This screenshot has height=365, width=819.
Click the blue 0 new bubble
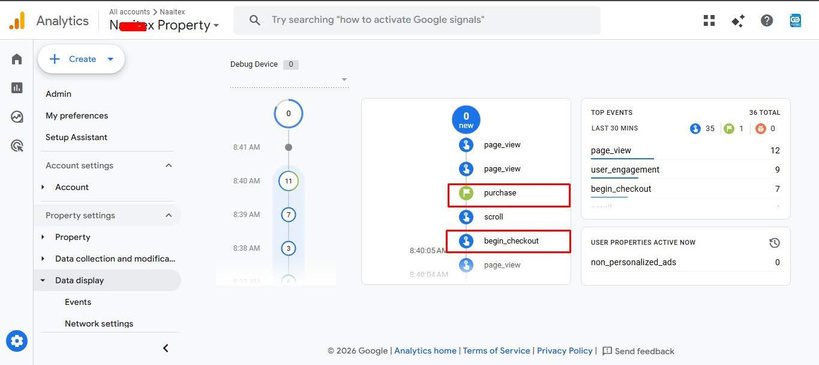[x=466, y=119]
